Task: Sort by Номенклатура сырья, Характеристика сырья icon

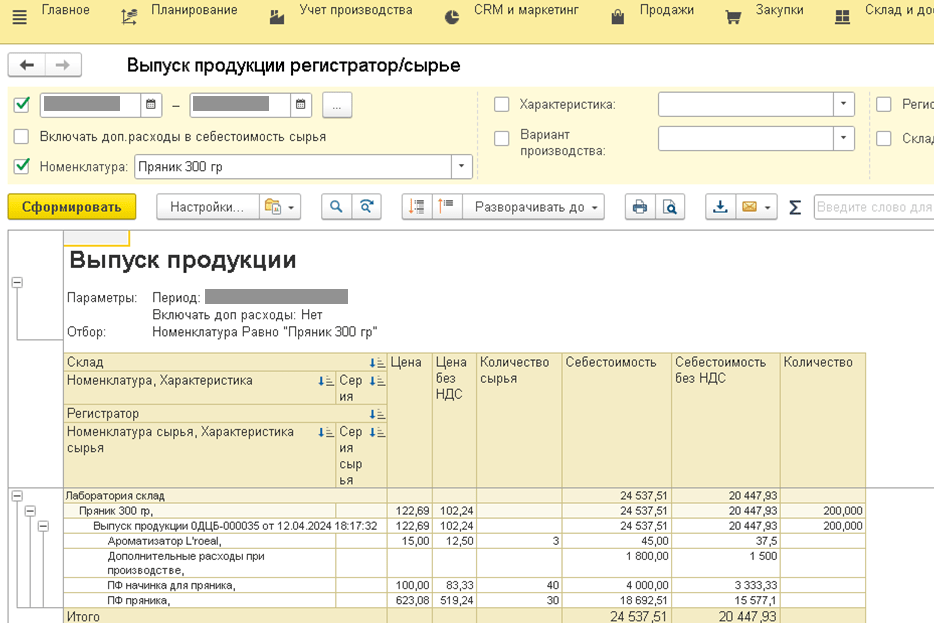Action: [x=326, y=432]
